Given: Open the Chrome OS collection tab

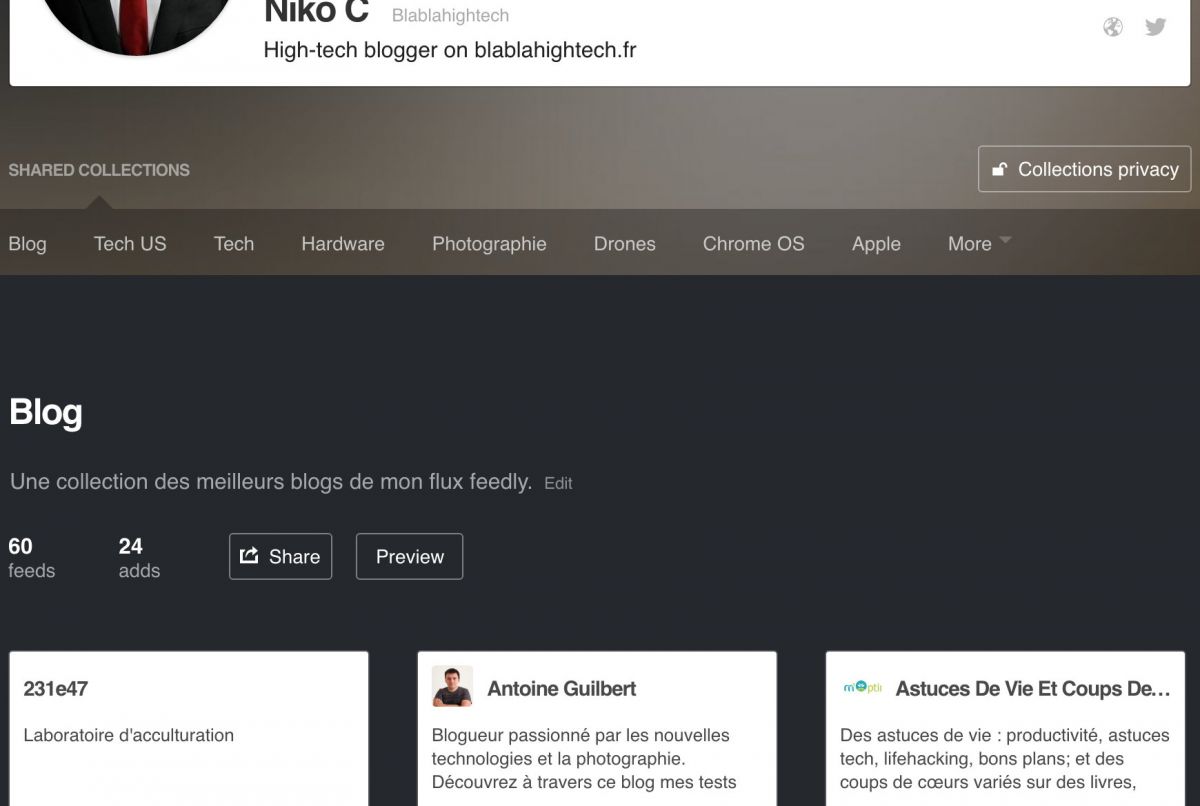Looking at the screenshot, I should pyautogui.click(x=754, y=244).
